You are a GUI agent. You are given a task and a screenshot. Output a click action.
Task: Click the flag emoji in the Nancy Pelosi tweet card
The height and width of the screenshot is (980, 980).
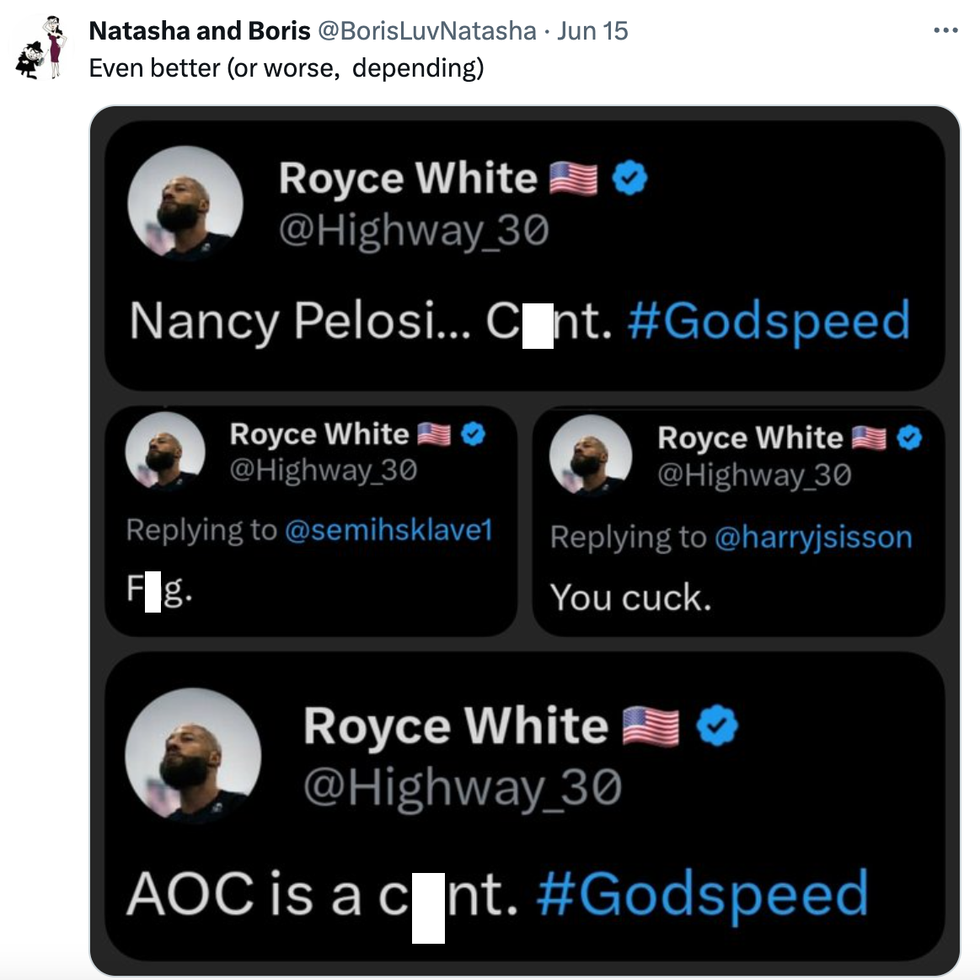click(574, 179)
